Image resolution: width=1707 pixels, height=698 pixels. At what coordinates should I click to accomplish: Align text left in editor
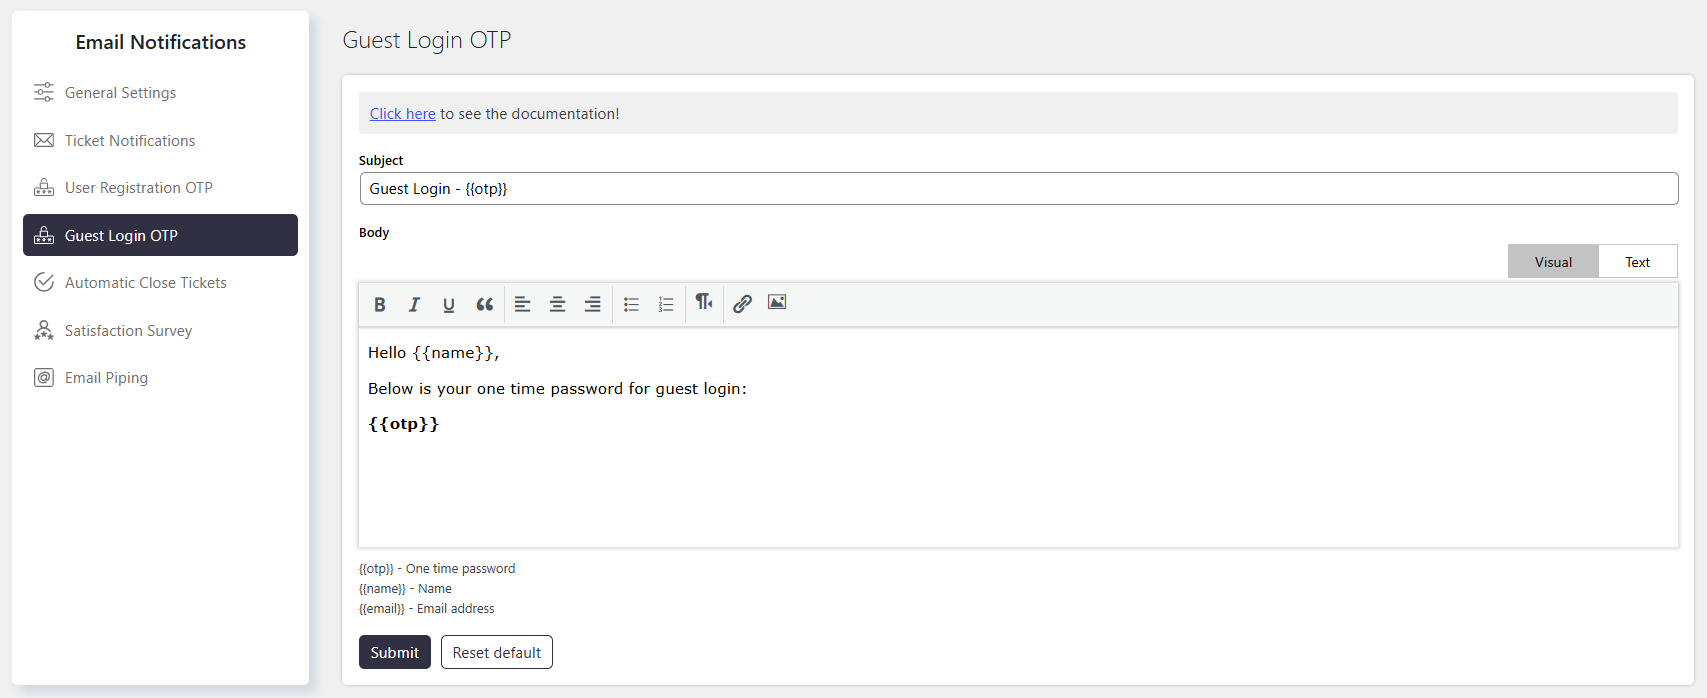click(x=522, y=304)
